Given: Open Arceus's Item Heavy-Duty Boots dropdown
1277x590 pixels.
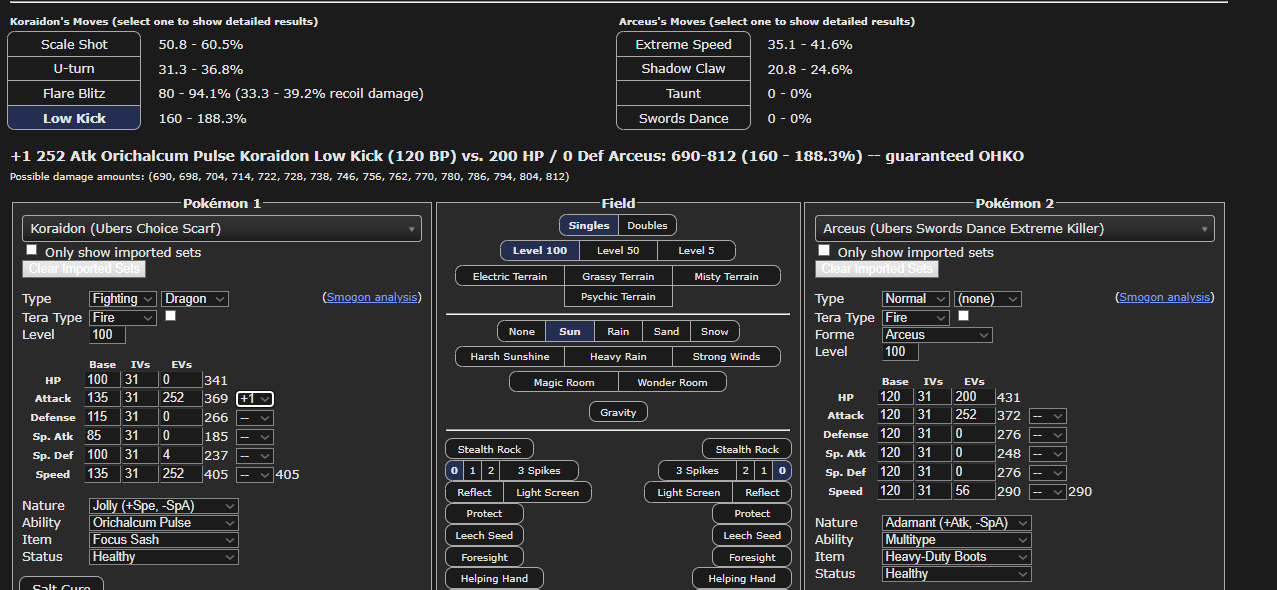Looking at the screenshot, I should pyautogui.click(x=957, y=557).
